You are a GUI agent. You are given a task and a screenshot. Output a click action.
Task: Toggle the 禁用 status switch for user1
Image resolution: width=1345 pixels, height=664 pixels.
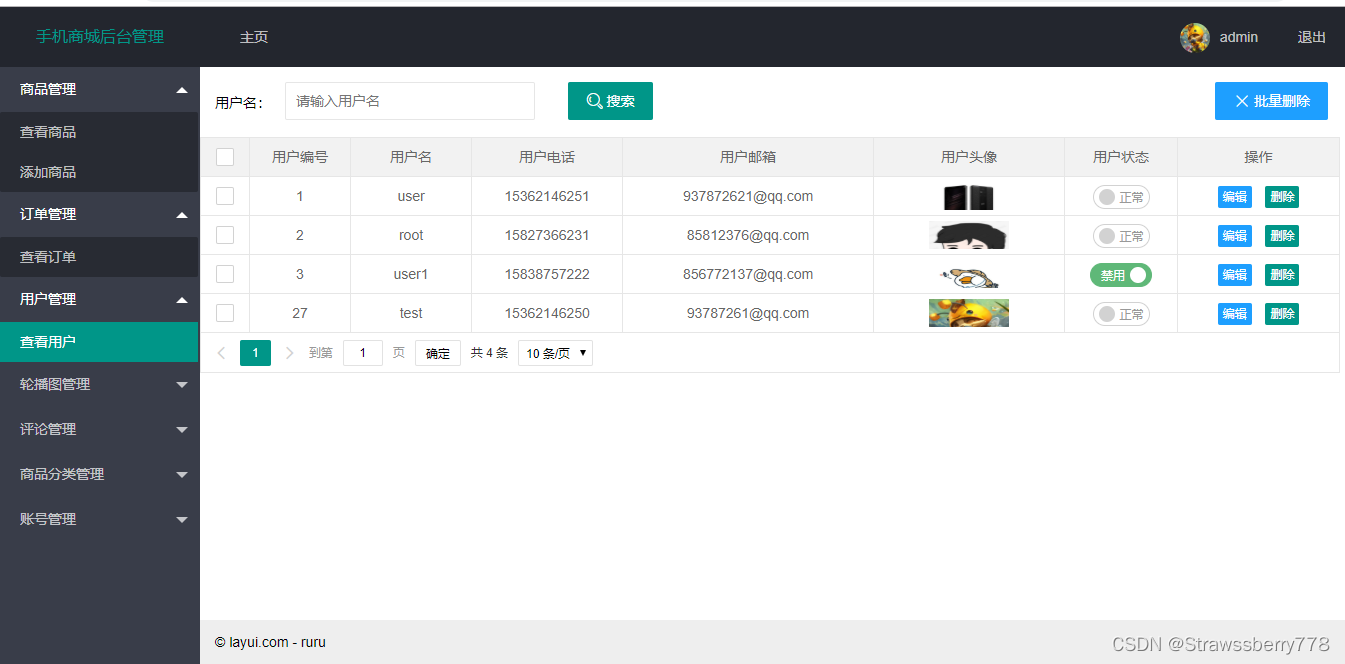click(x=1121, y=275)
